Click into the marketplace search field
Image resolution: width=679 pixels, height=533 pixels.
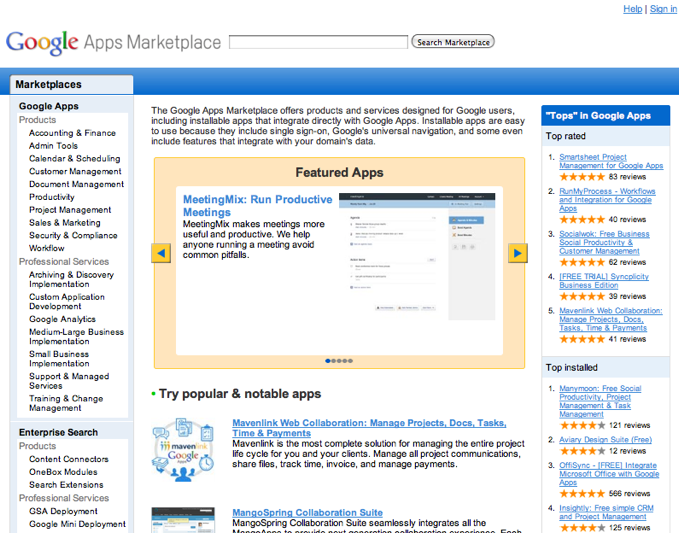[318, 42]
